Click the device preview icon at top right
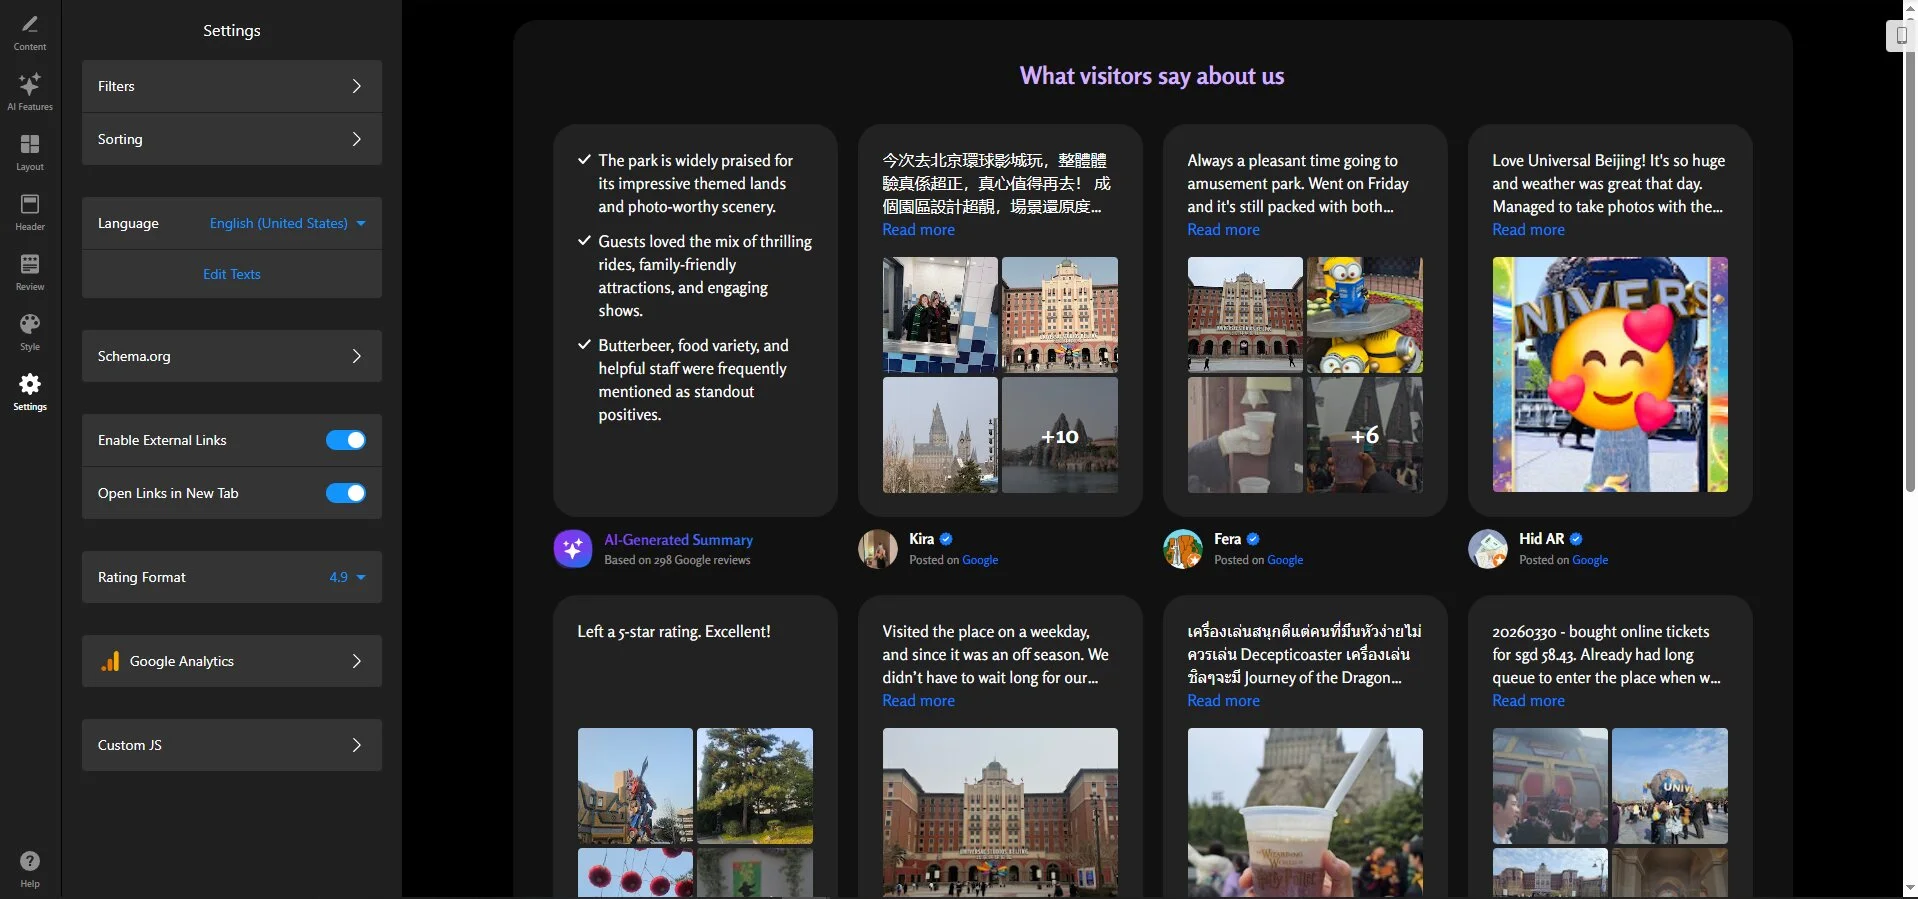Image resolution: width=1918 pixels, height=899 pixels. [1901, 35]
